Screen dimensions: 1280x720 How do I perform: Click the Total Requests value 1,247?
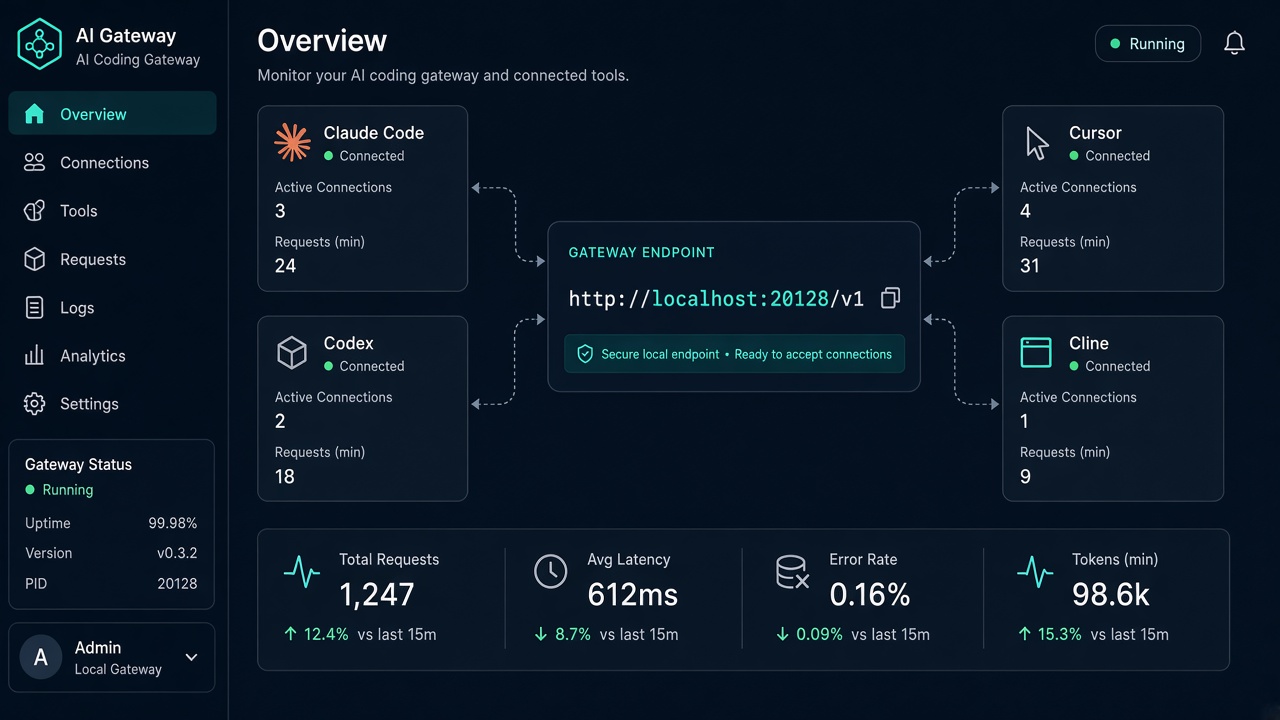pos(376,595)
